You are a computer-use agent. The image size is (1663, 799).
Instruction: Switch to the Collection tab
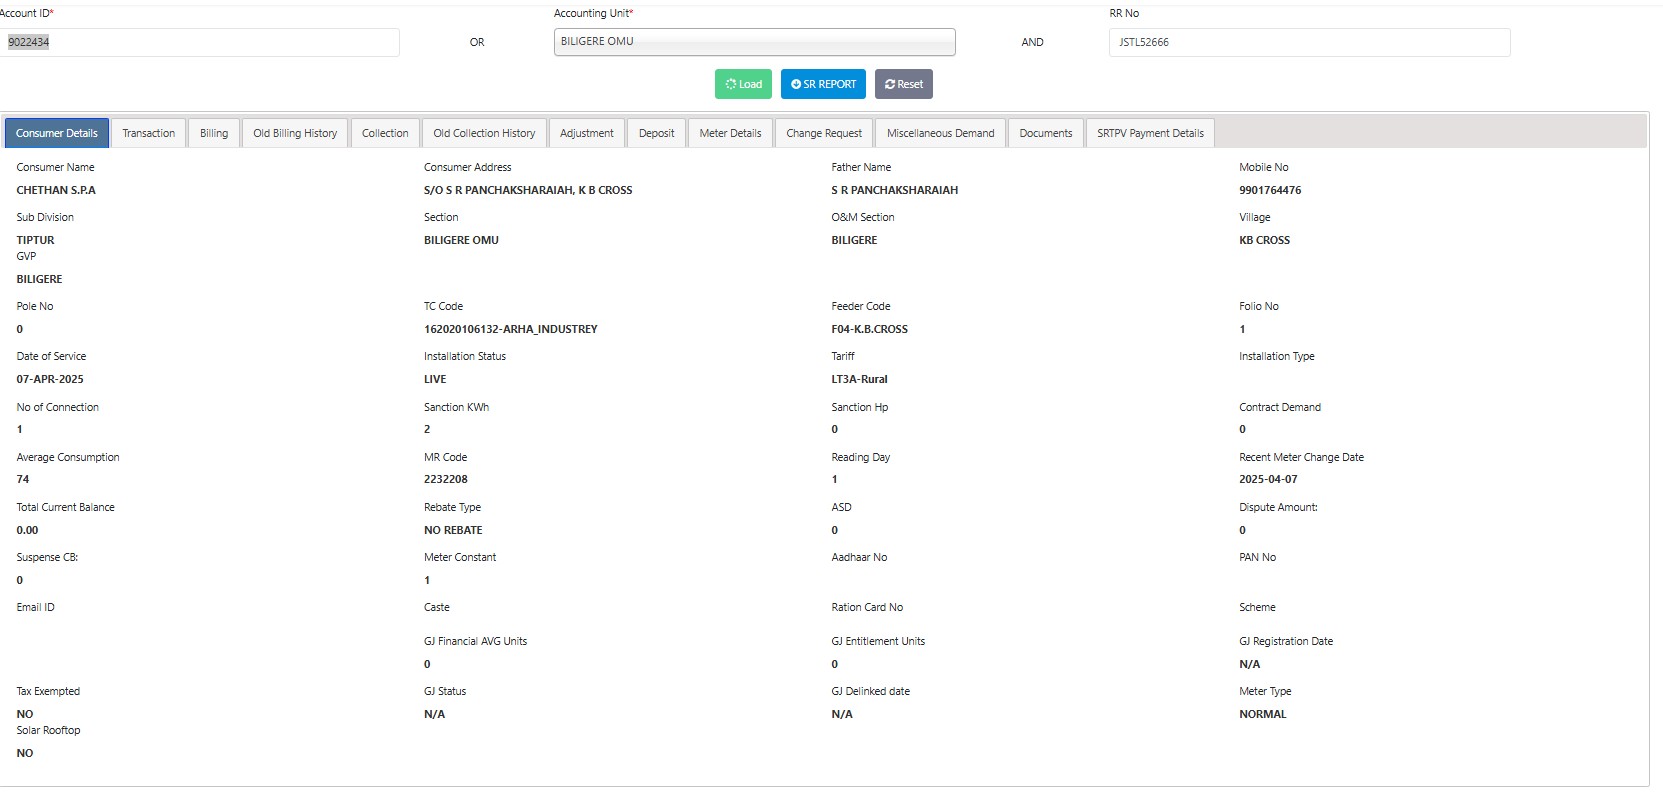[x=385, y=133]
